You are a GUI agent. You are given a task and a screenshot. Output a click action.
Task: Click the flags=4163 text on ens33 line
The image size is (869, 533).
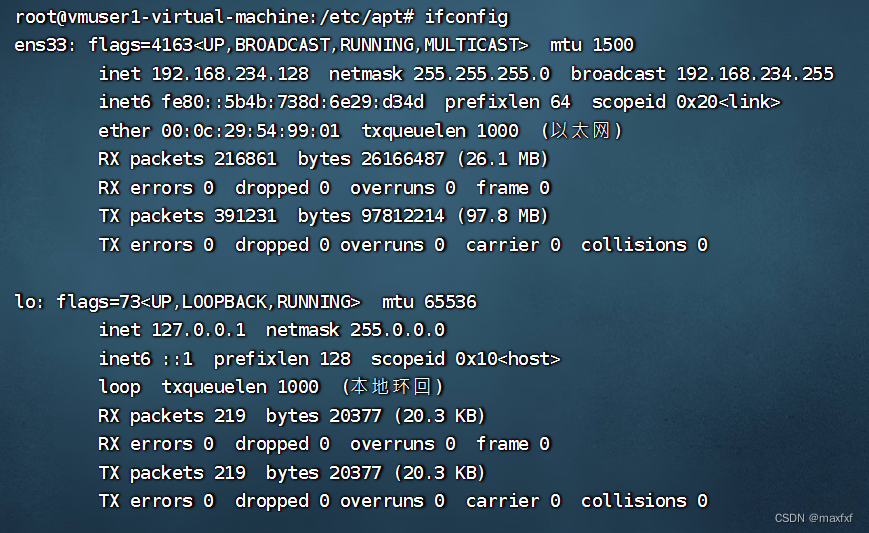click(141, 45)
